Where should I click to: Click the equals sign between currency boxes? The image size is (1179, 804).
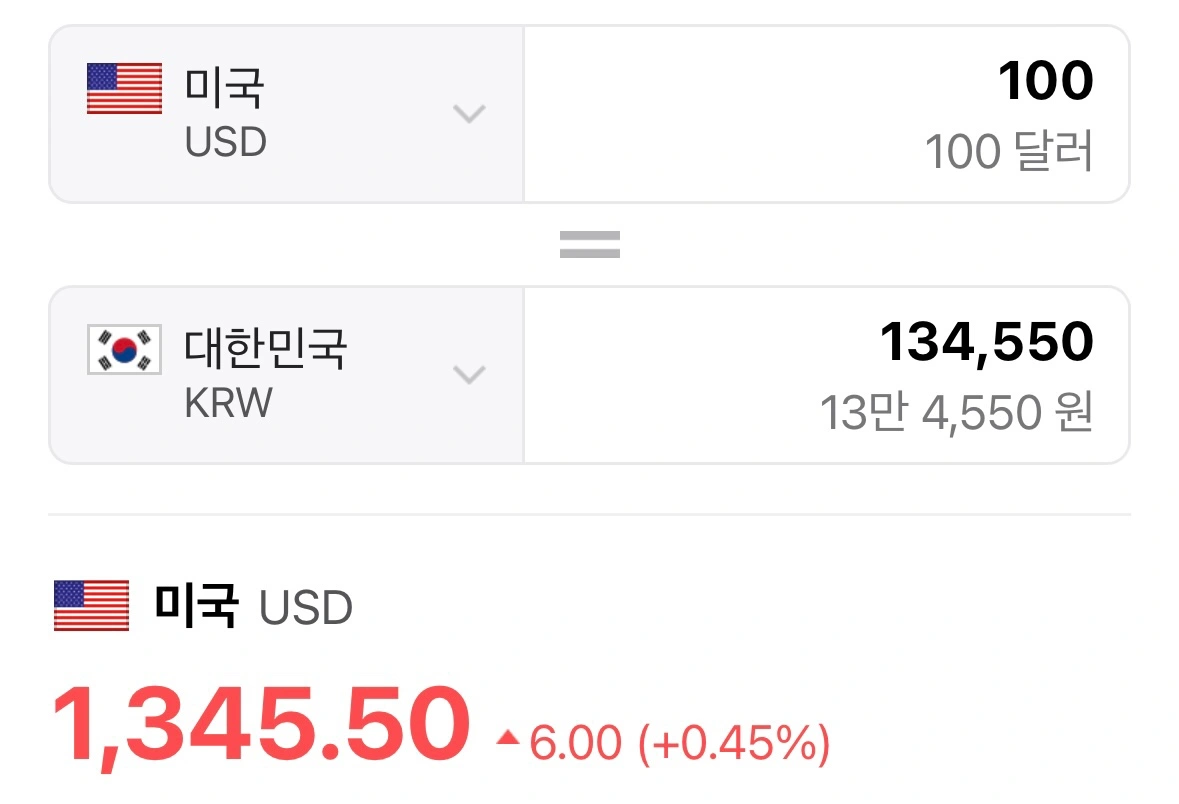point(589,245)
